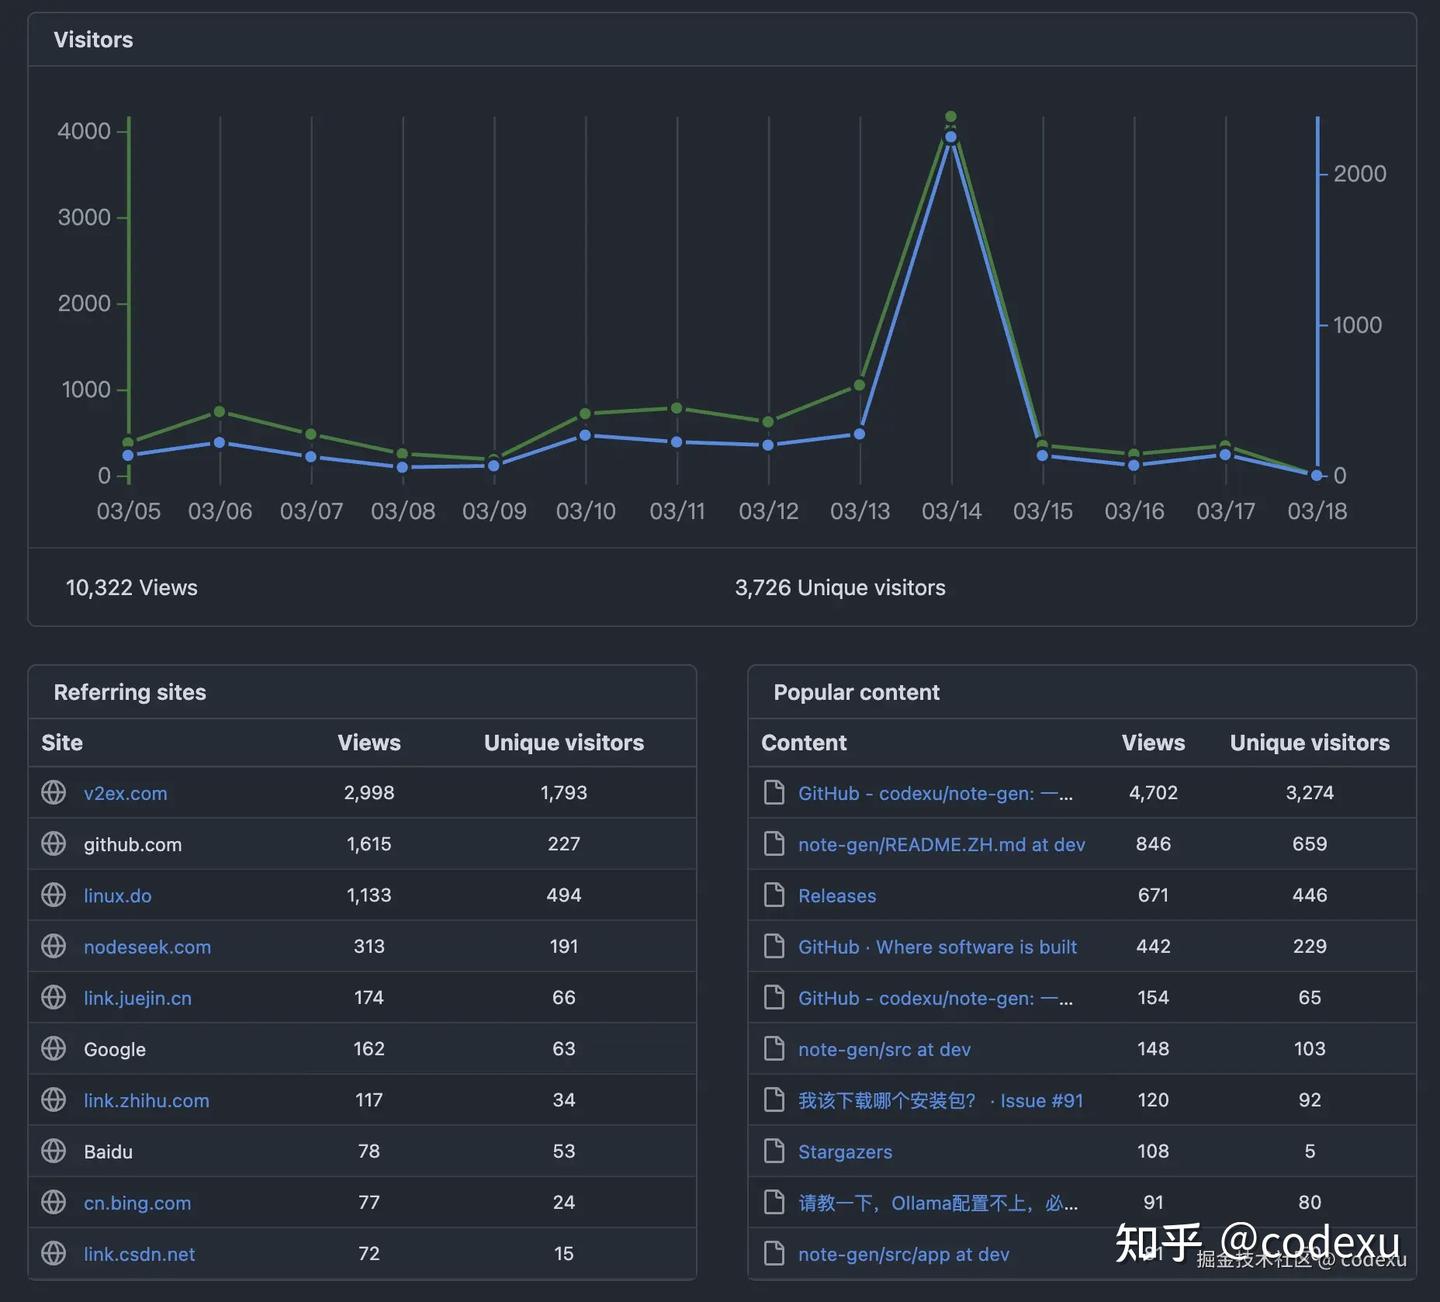Click the globe icon next to Baidu
This screenshot has width=1440, height=1302.
(54, 1151)
